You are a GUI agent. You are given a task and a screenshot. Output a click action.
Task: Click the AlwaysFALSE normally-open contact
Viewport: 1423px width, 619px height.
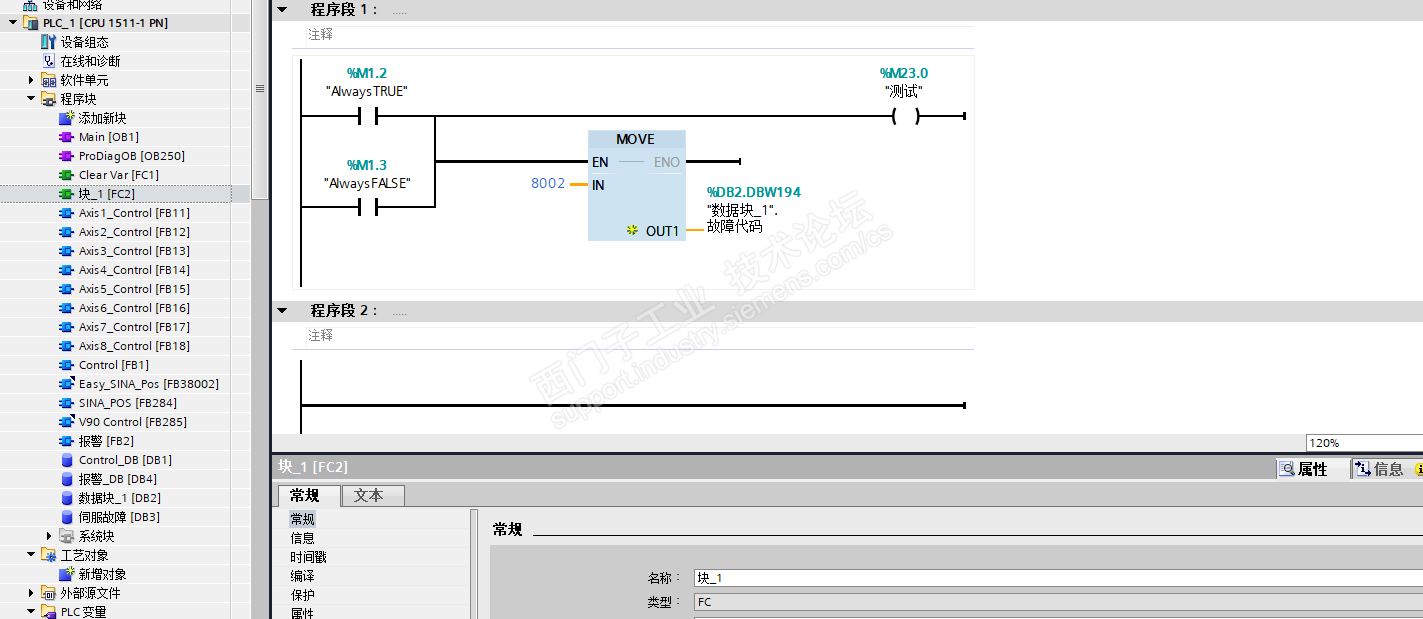point(368,207)
